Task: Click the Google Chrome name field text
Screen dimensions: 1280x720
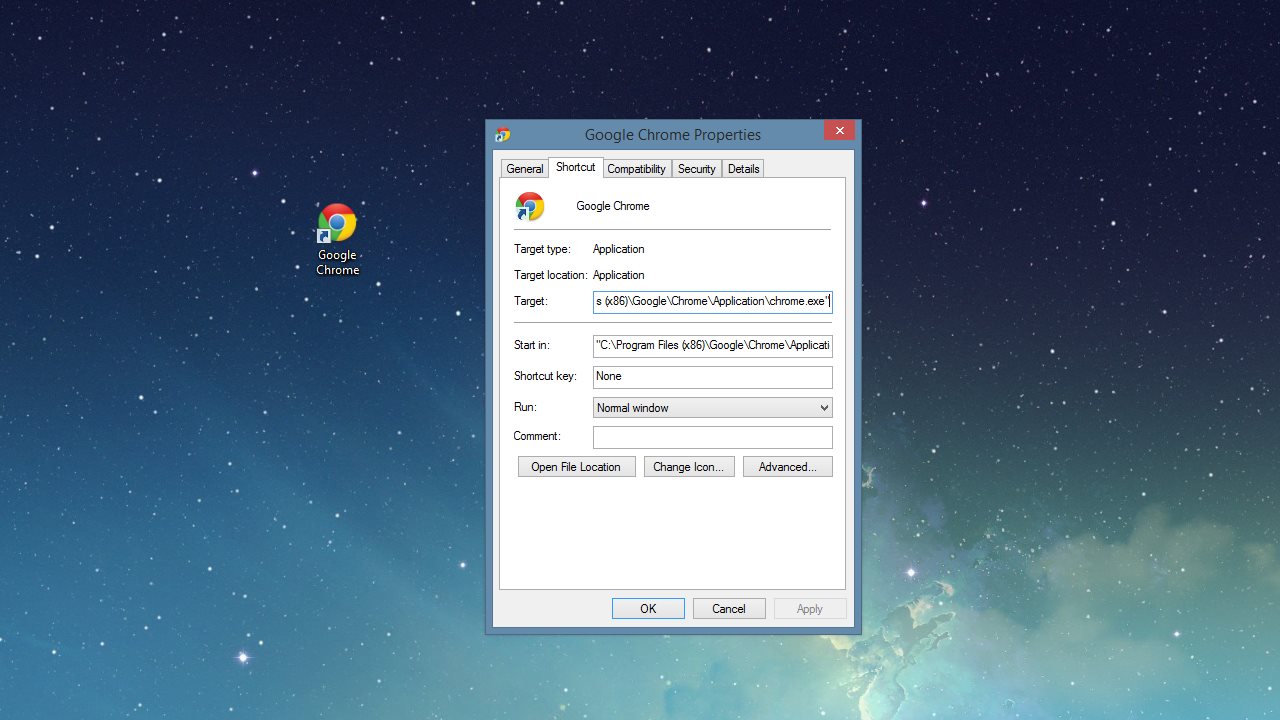Action: (x=613, y=206)
